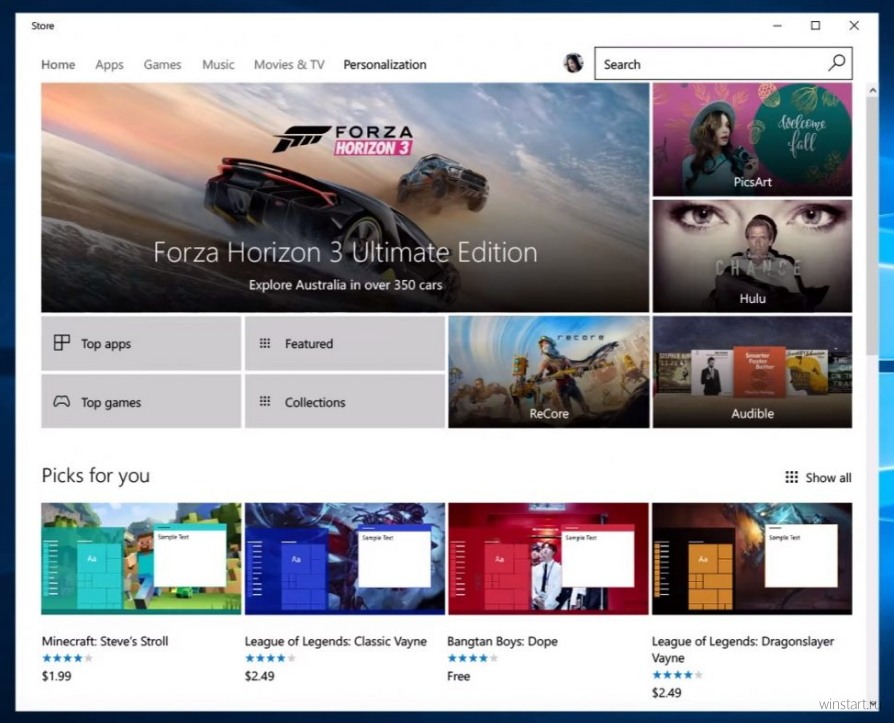The height and width of the screenshot is (723, 894).
Task: Go to the Home tab
Action: coord(58,64)
